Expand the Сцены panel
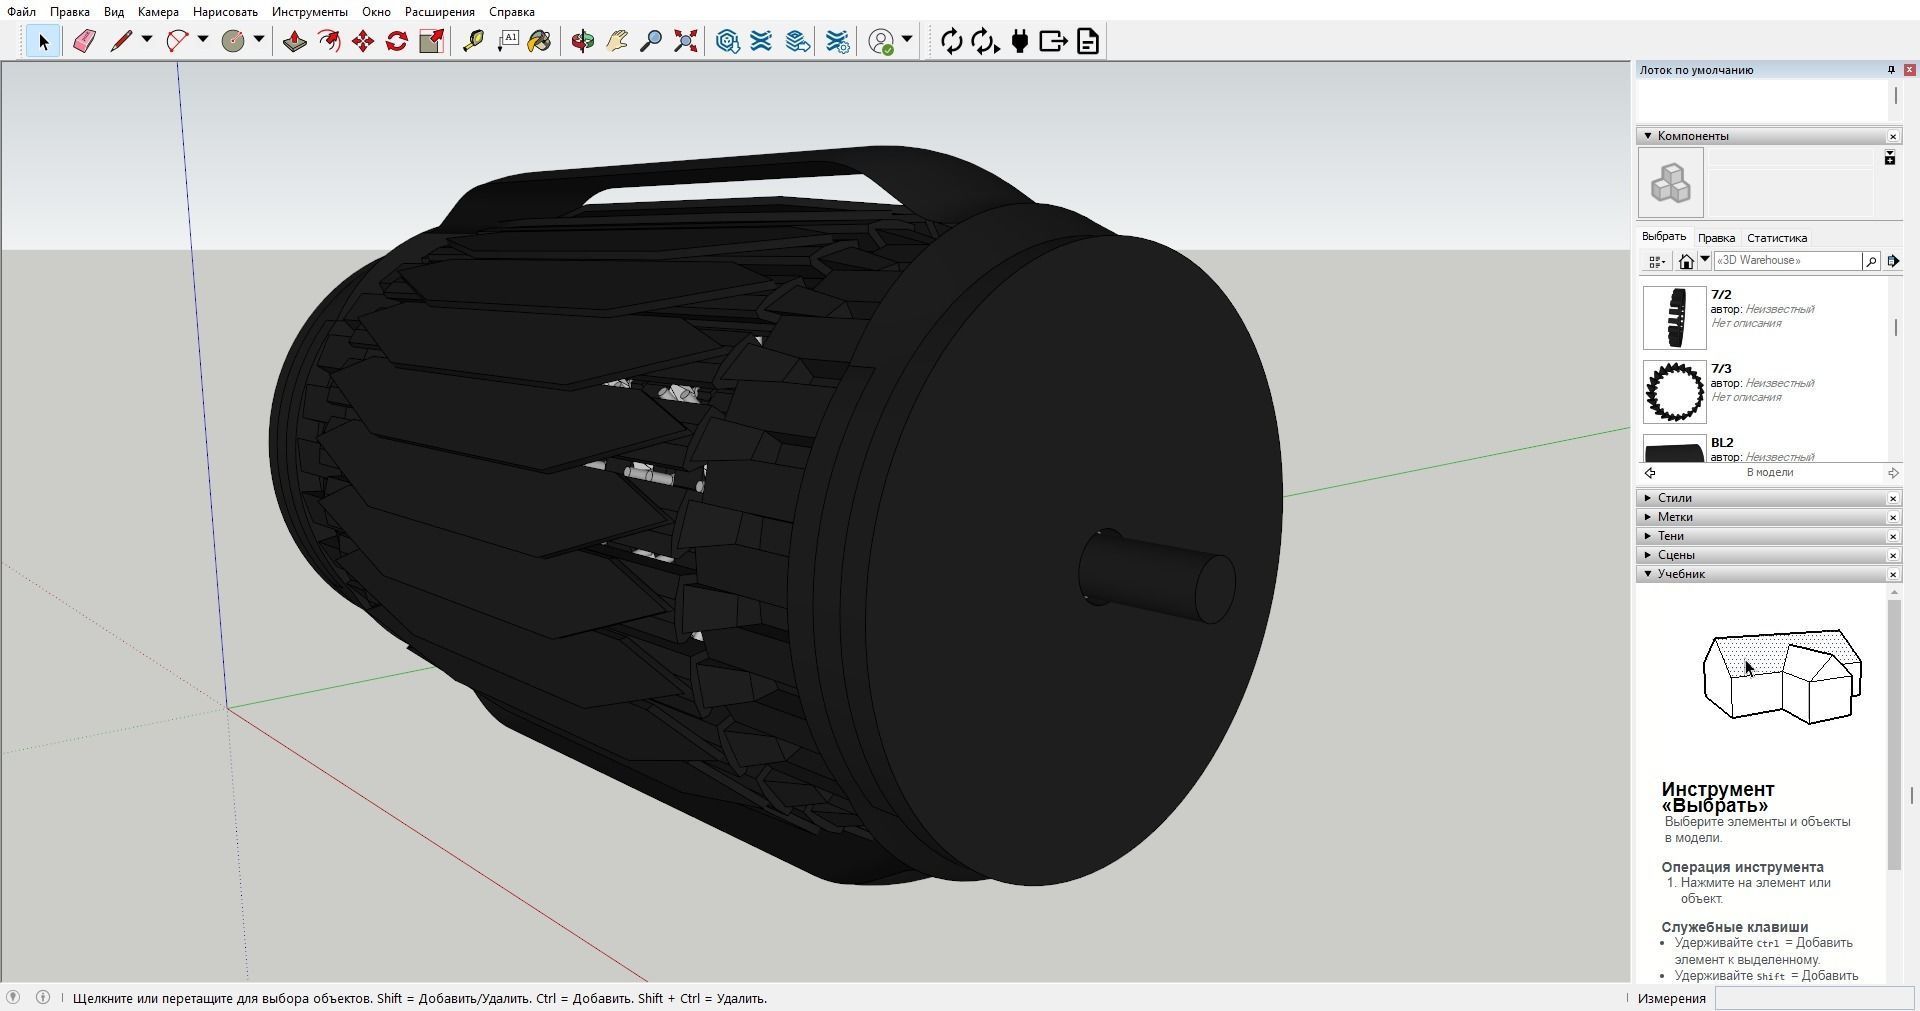Viewport: 1920px width, 1011px height. (x=1648, y=555)
